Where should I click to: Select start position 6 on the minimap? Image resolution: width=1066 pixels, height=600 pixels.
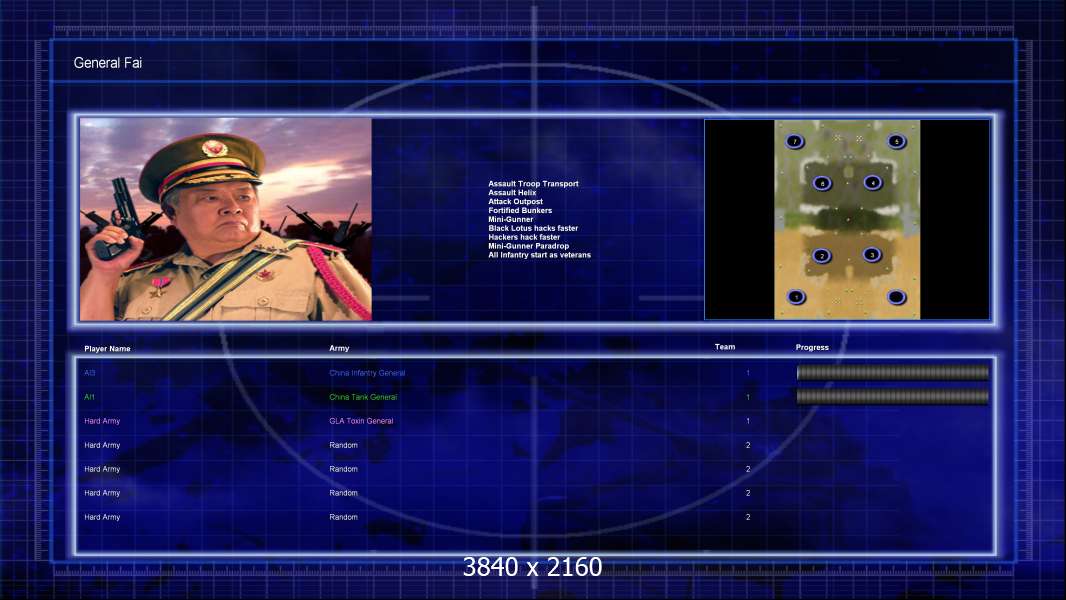pos(822,183)
